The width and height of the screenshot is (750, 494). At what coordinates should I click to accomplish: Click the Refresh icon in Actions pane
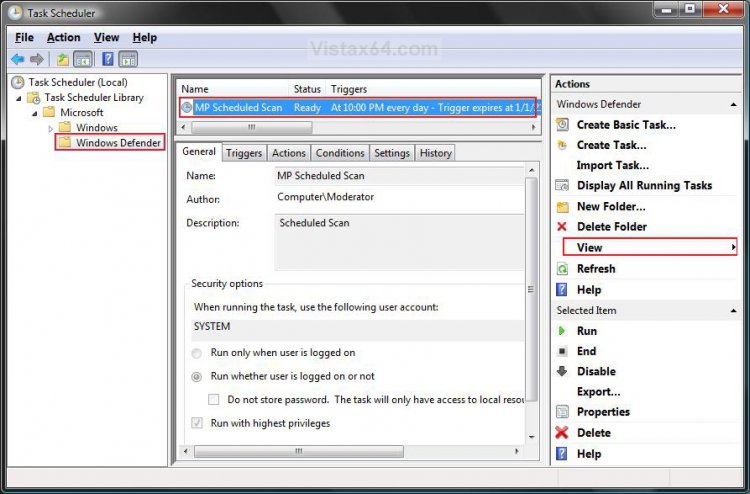(562, 269)
